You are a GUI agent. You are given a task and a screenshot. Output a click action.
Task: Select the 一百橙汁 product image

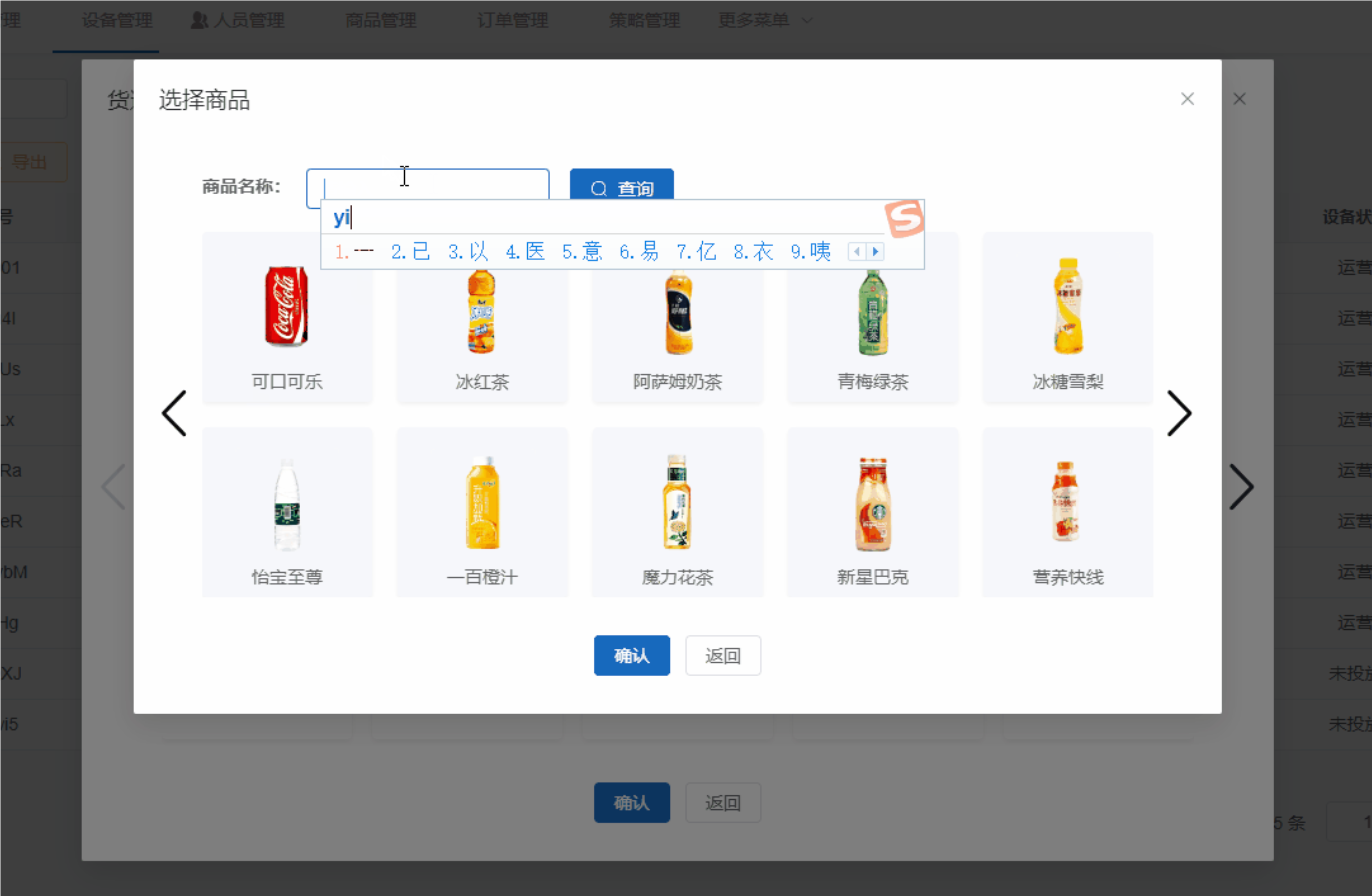pos(482,503)
